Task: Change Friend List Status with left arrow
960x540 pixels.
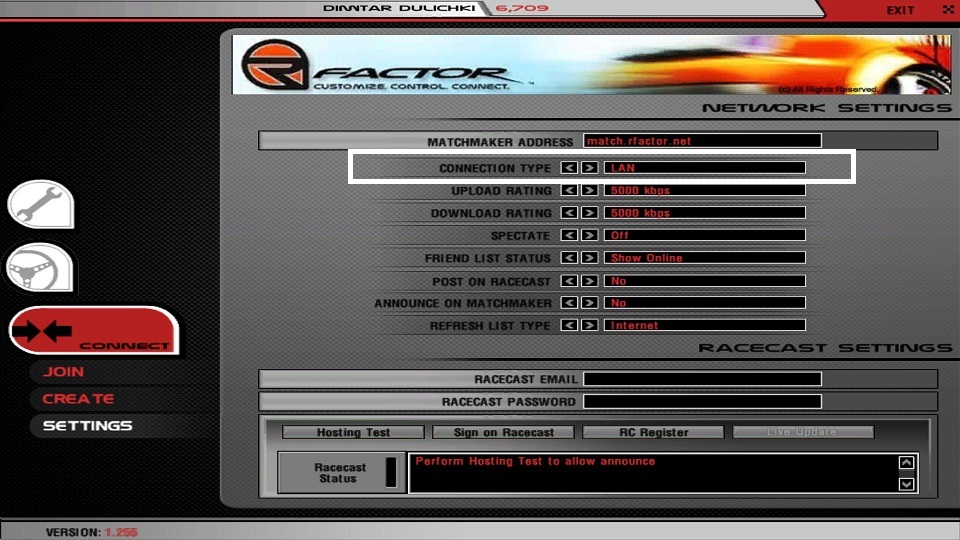Action: (x=569, y=258)
